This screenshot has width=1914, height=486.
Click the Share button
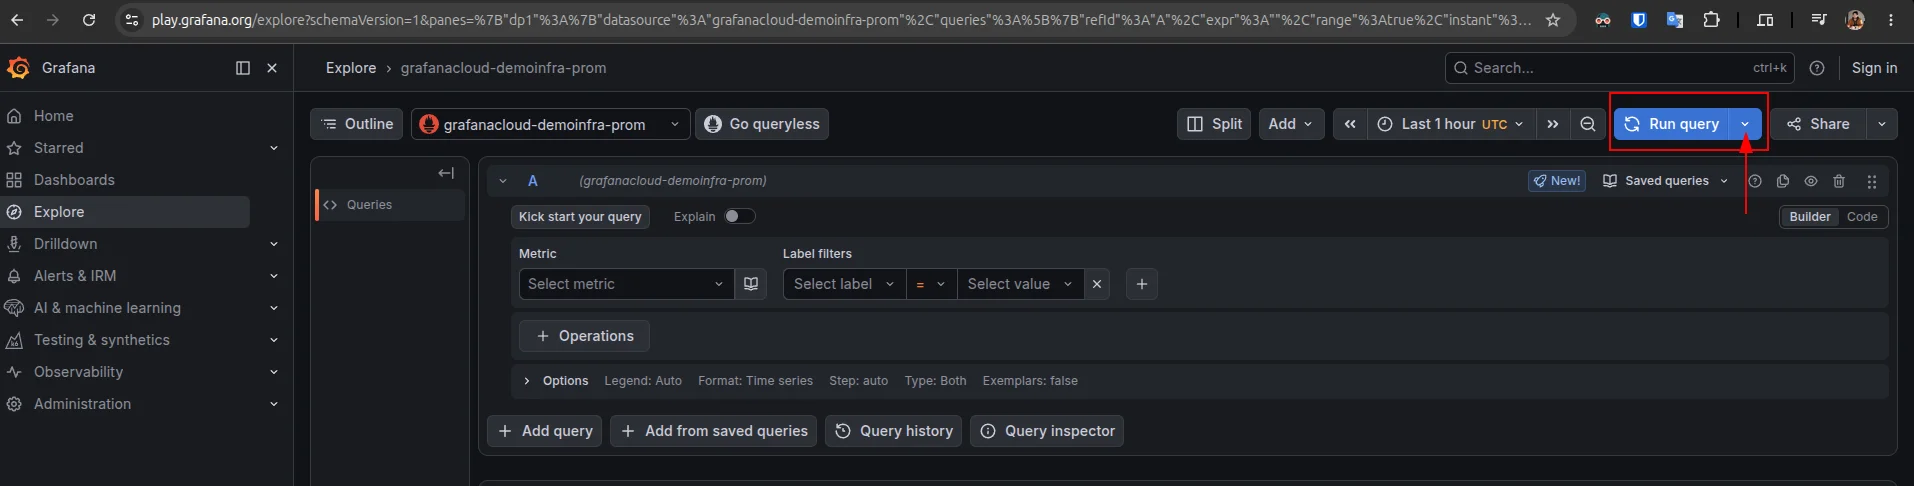1819,124
